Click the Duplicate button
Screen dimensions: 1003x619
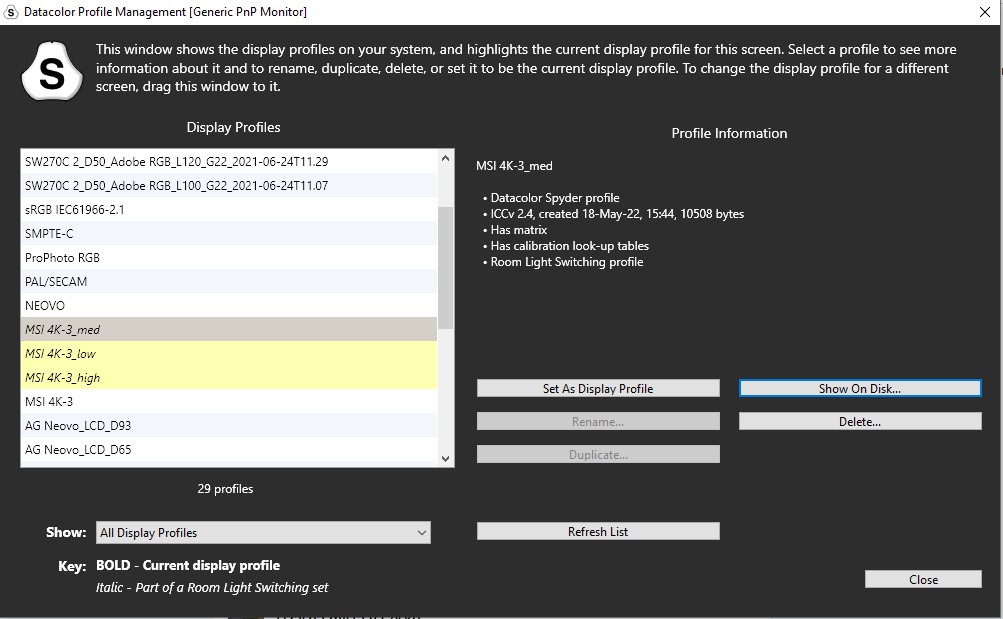point(598,455)
